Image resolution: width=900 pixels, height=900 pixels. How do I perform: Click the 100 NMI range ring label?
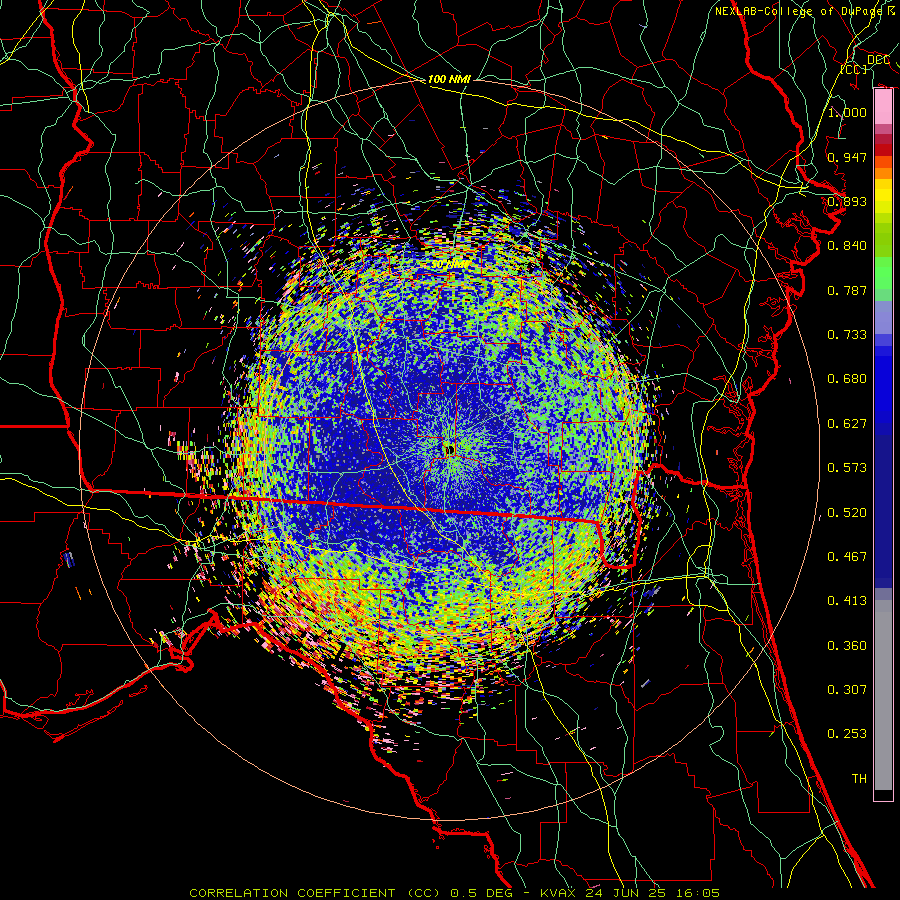pyautogui.click(x=449, y=79)
